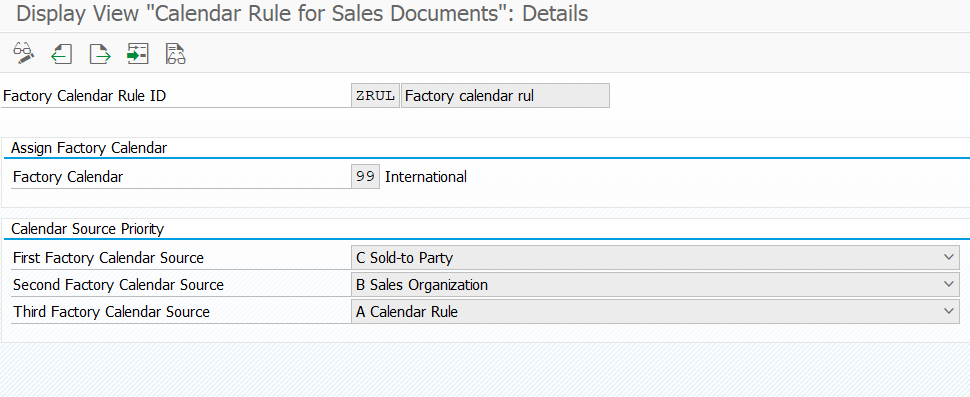This screenshot has width=970, height=397.
Task: Expand the Third Factory Calendar Source dropdown
Action: pos(949,312)
